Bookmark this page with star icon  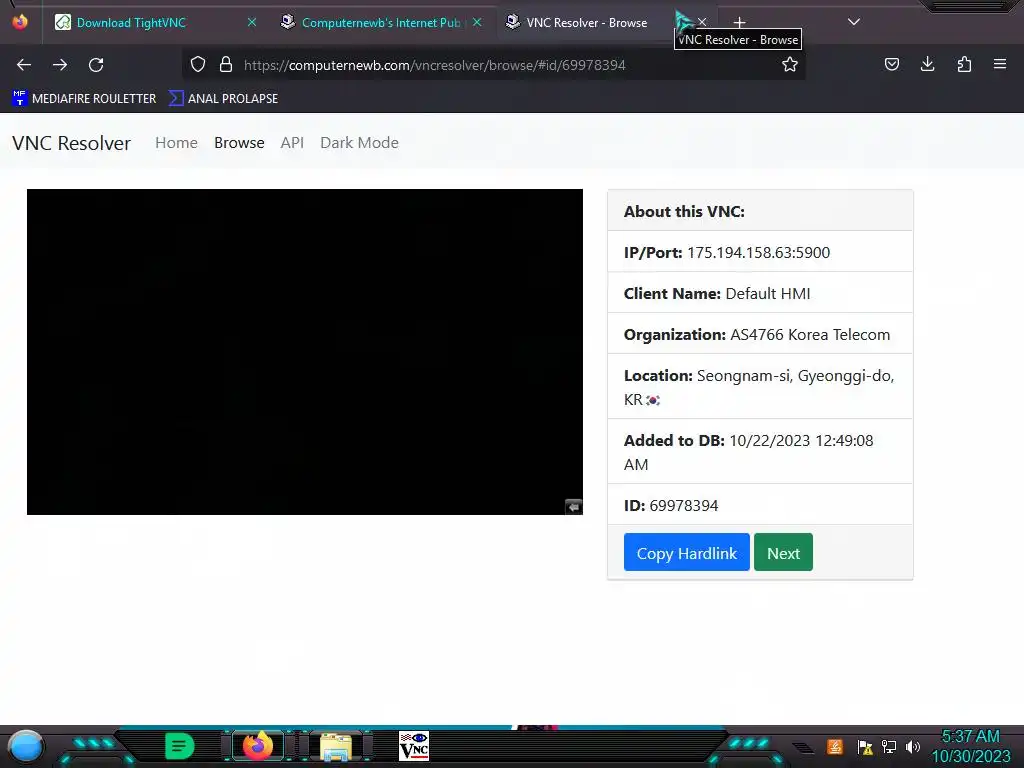click(x=790, y=64)
